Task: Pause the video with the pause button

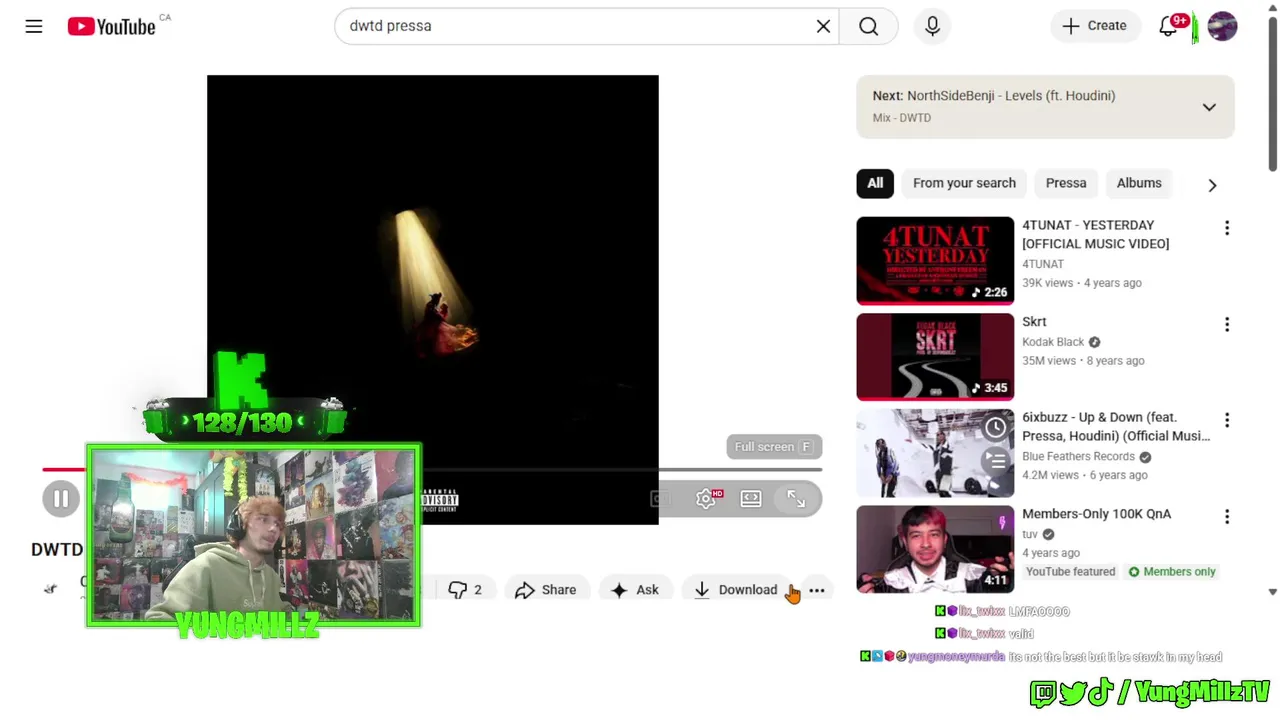Action: pyautogui.click(x=61, y=498)
